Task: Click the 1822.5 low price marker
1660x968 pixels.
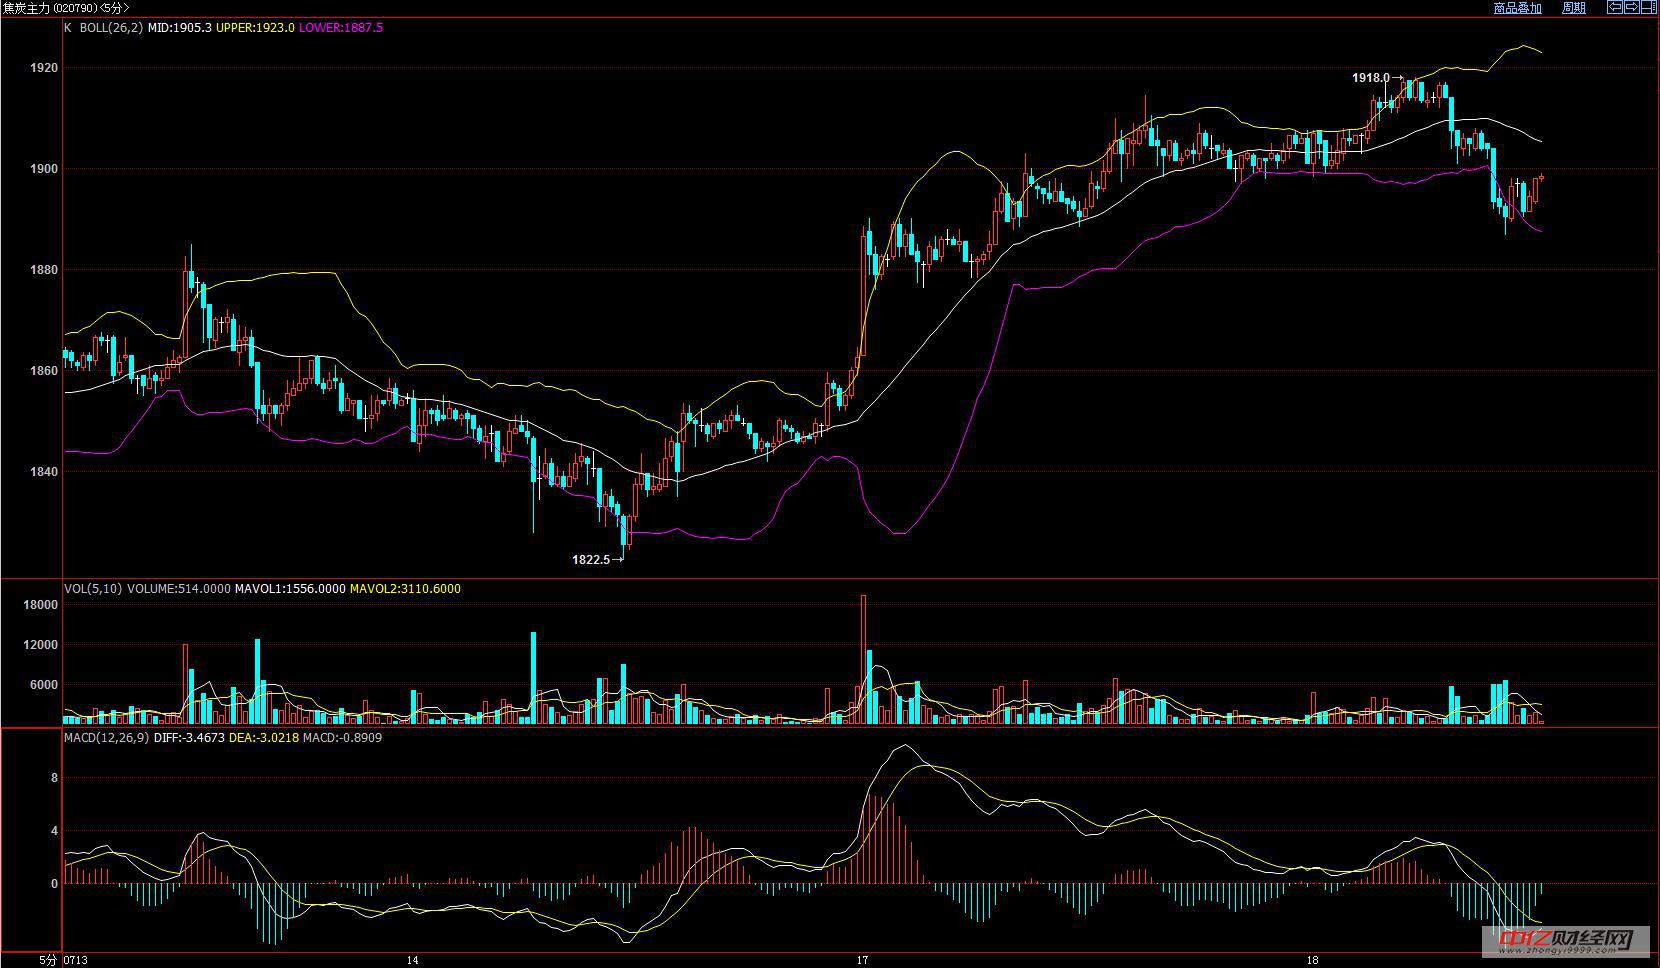Action: pos(590,560)
